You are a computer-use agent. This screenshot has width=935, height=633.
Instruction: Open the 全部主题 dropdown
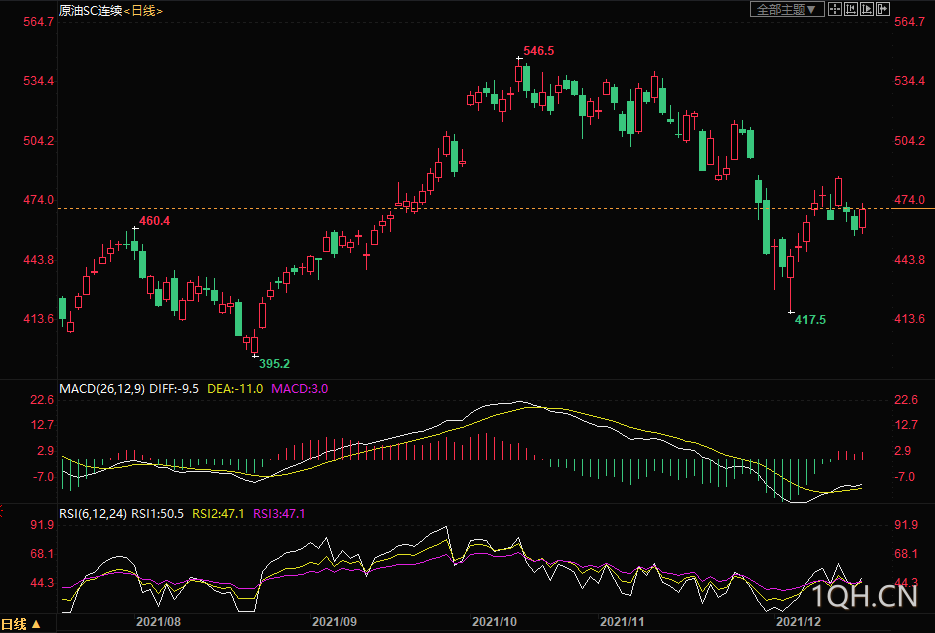(787, 9)
